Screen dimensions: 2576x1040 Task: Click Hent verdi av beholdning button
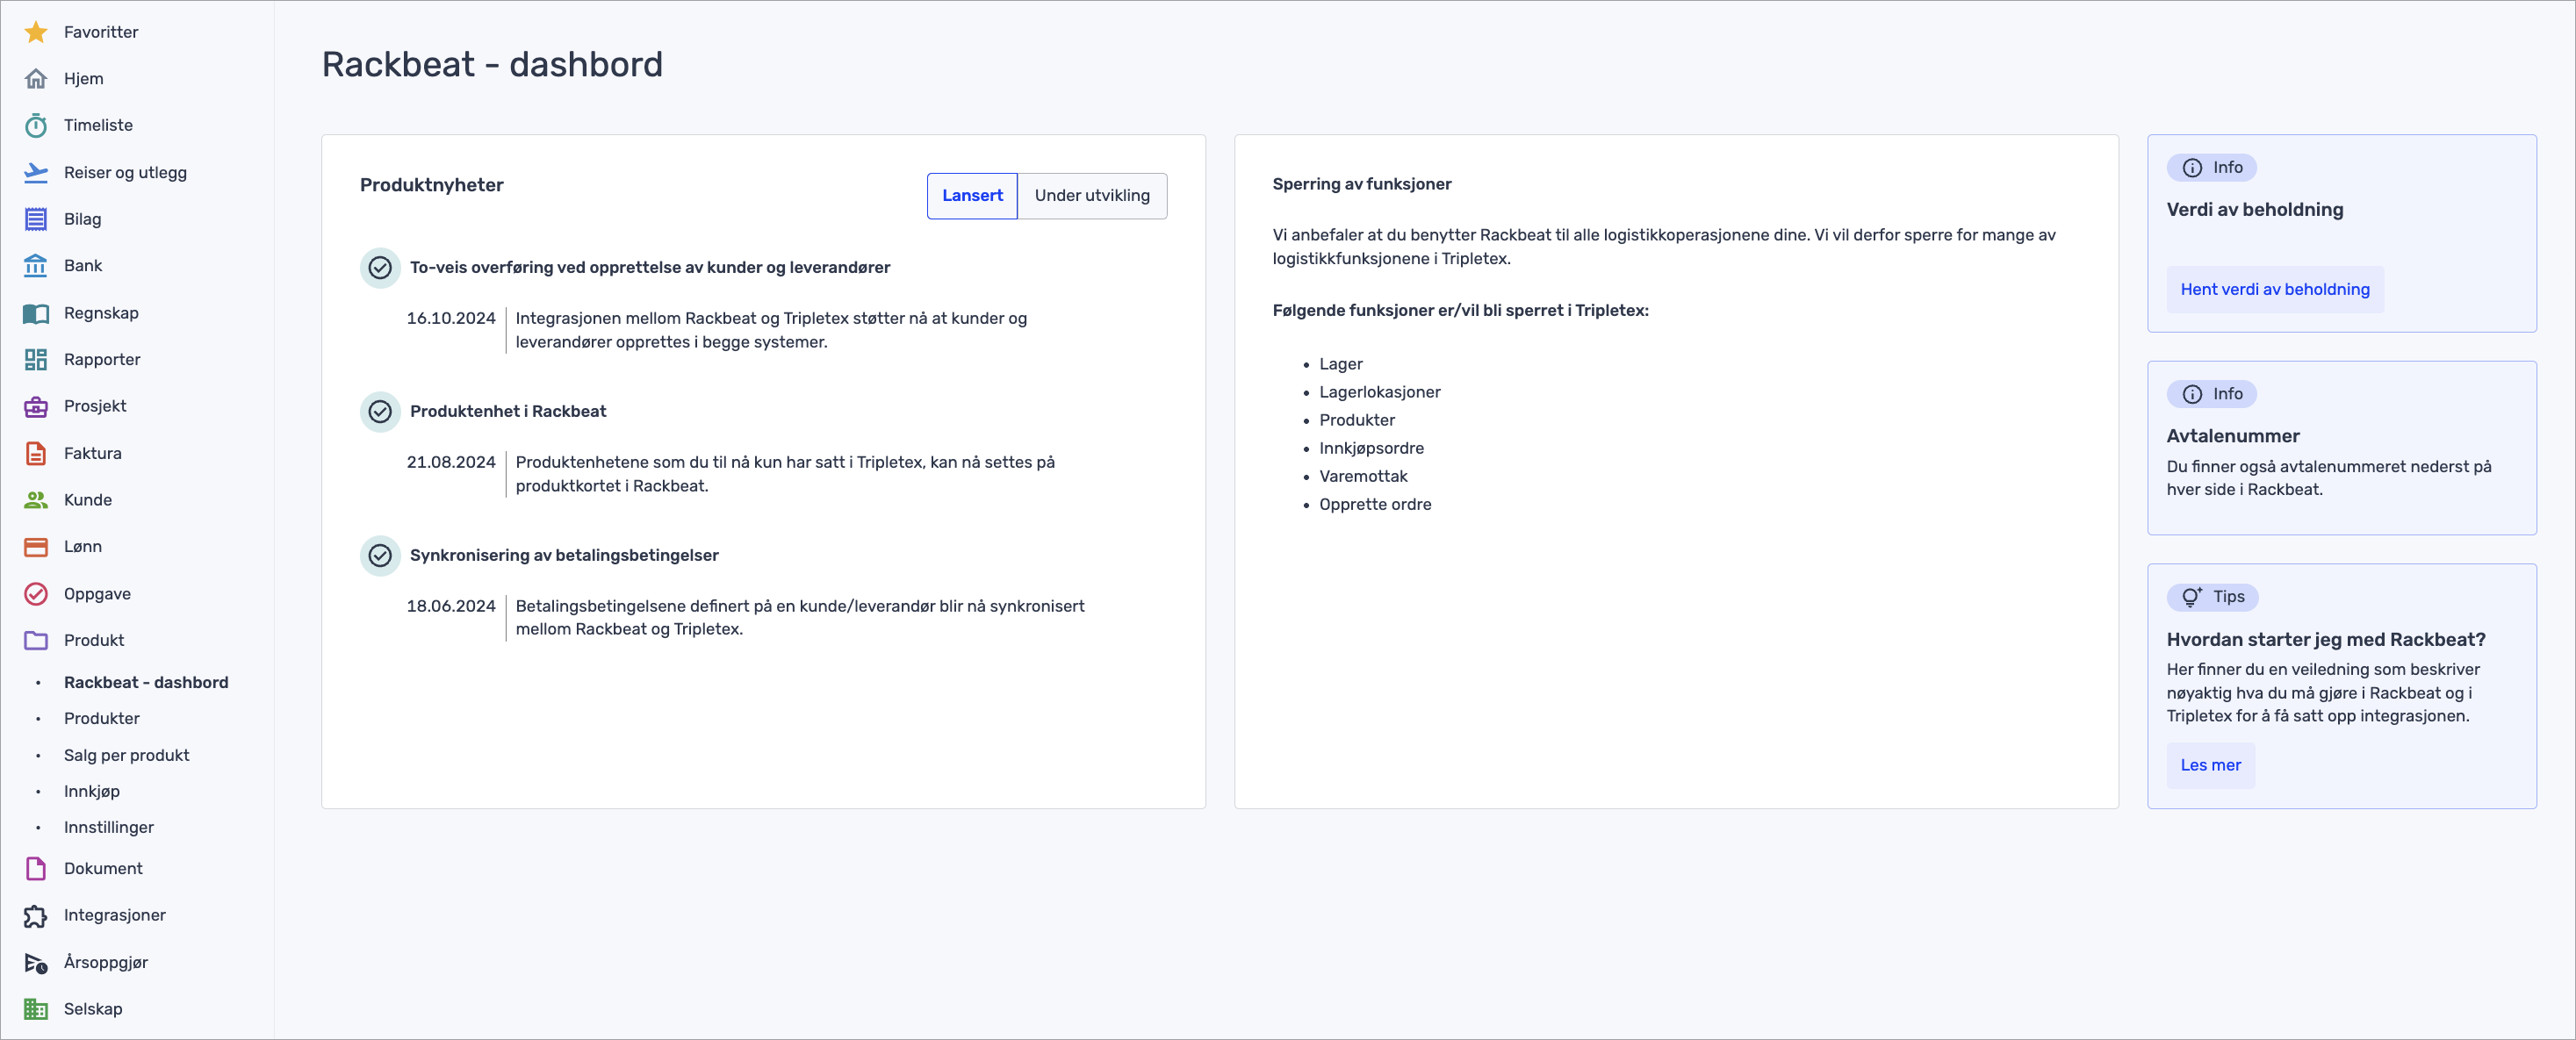click(x=2275, y=290)
